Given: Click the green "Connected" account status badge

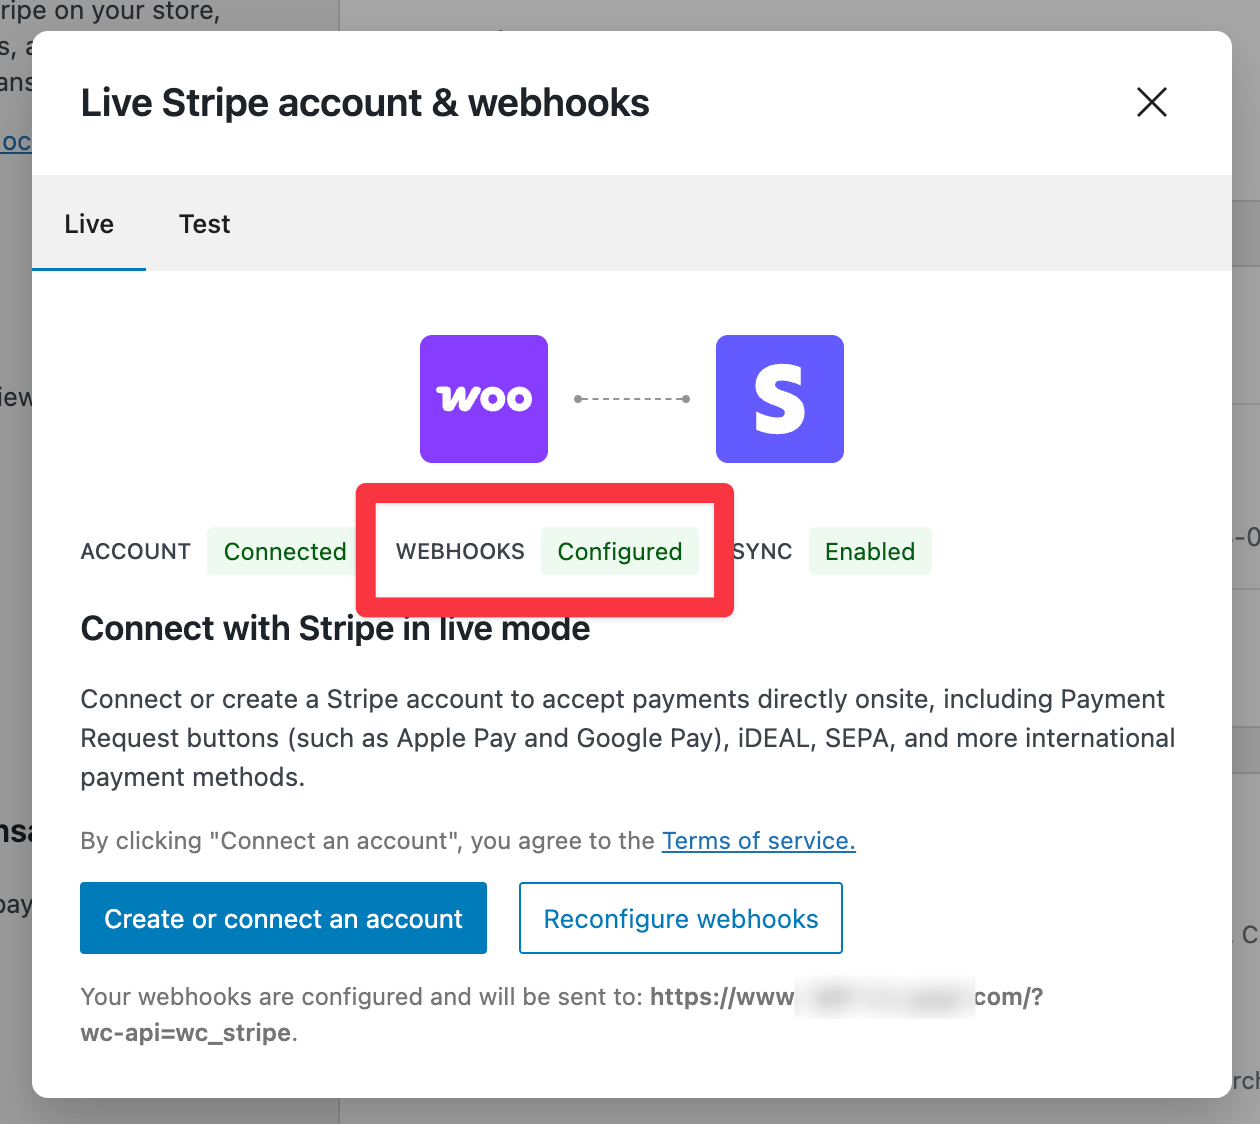Looking at the screenshot, I should [284, 551].
